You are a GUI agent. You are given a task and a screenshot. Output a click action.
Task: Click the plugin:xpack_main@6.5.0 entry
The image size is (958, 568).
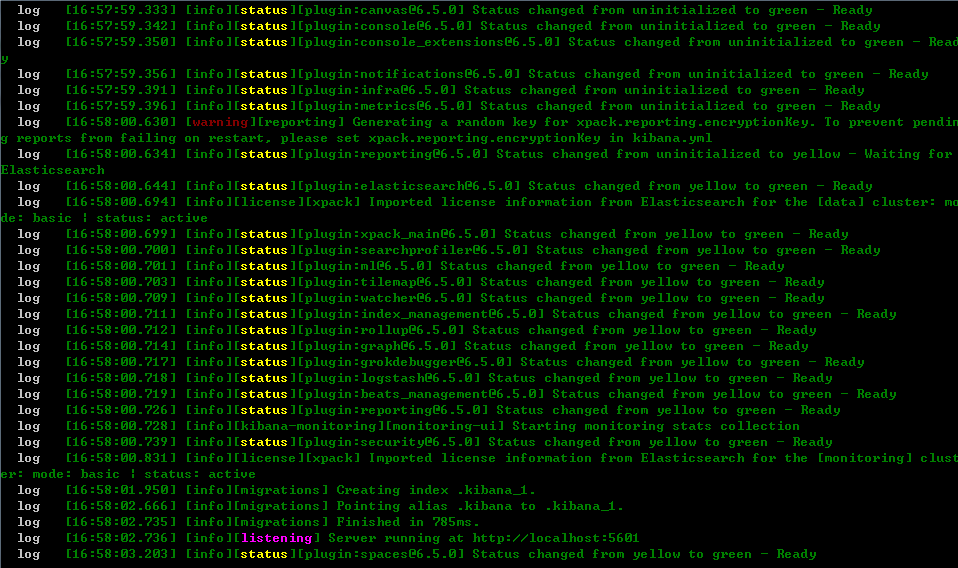(x=397, y=234)
